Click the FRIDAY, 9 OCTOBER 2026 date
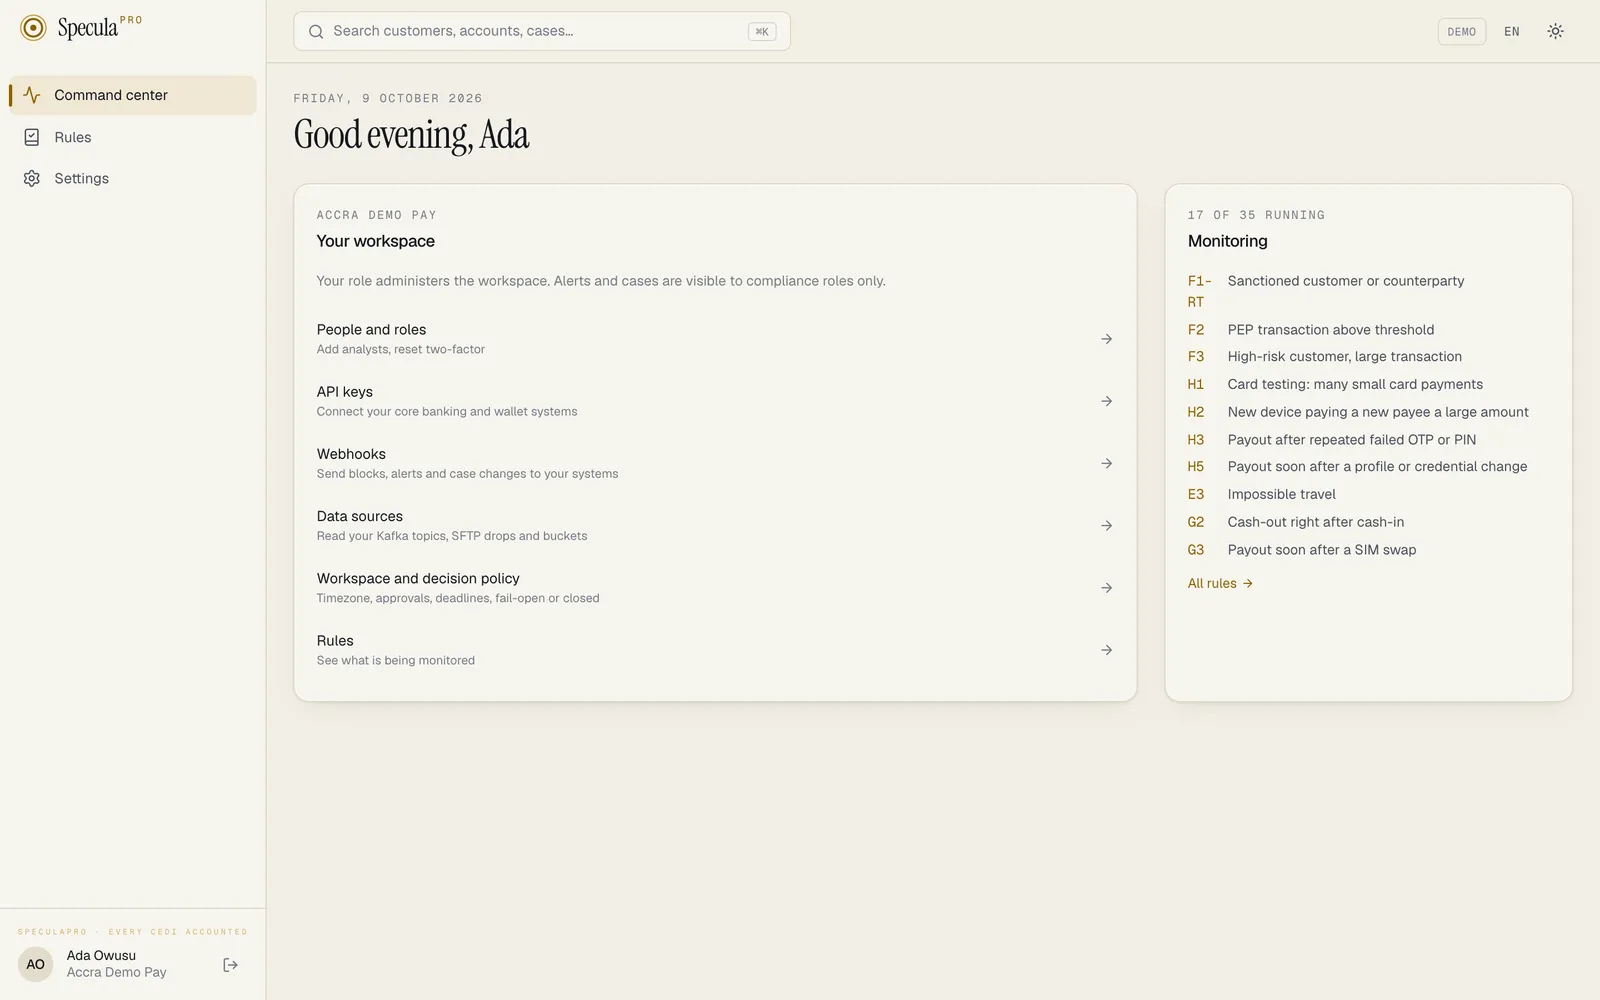Viewport: 1600px width, 1000px height. 388,98
